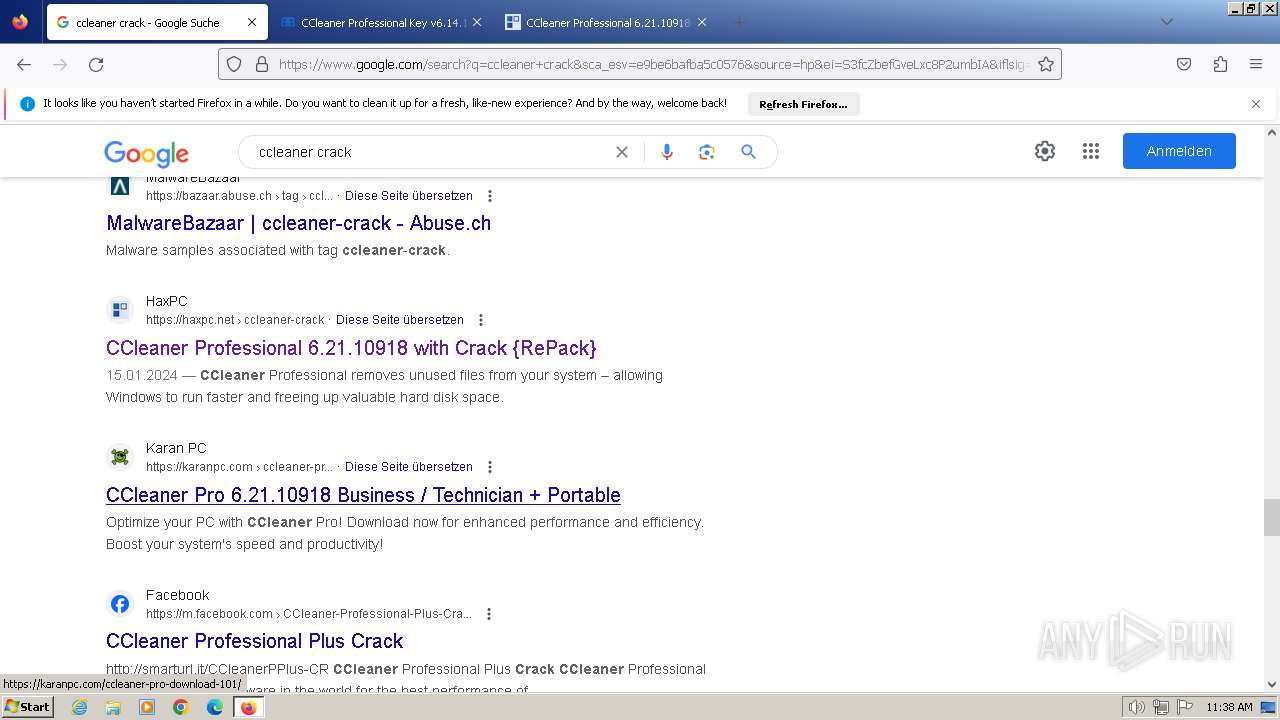Image resolution: width=1280 pixels, height=720 pixels.
Task: Open a new tab with the plus button
Action: pyautogui.click(x=740, y=22)
